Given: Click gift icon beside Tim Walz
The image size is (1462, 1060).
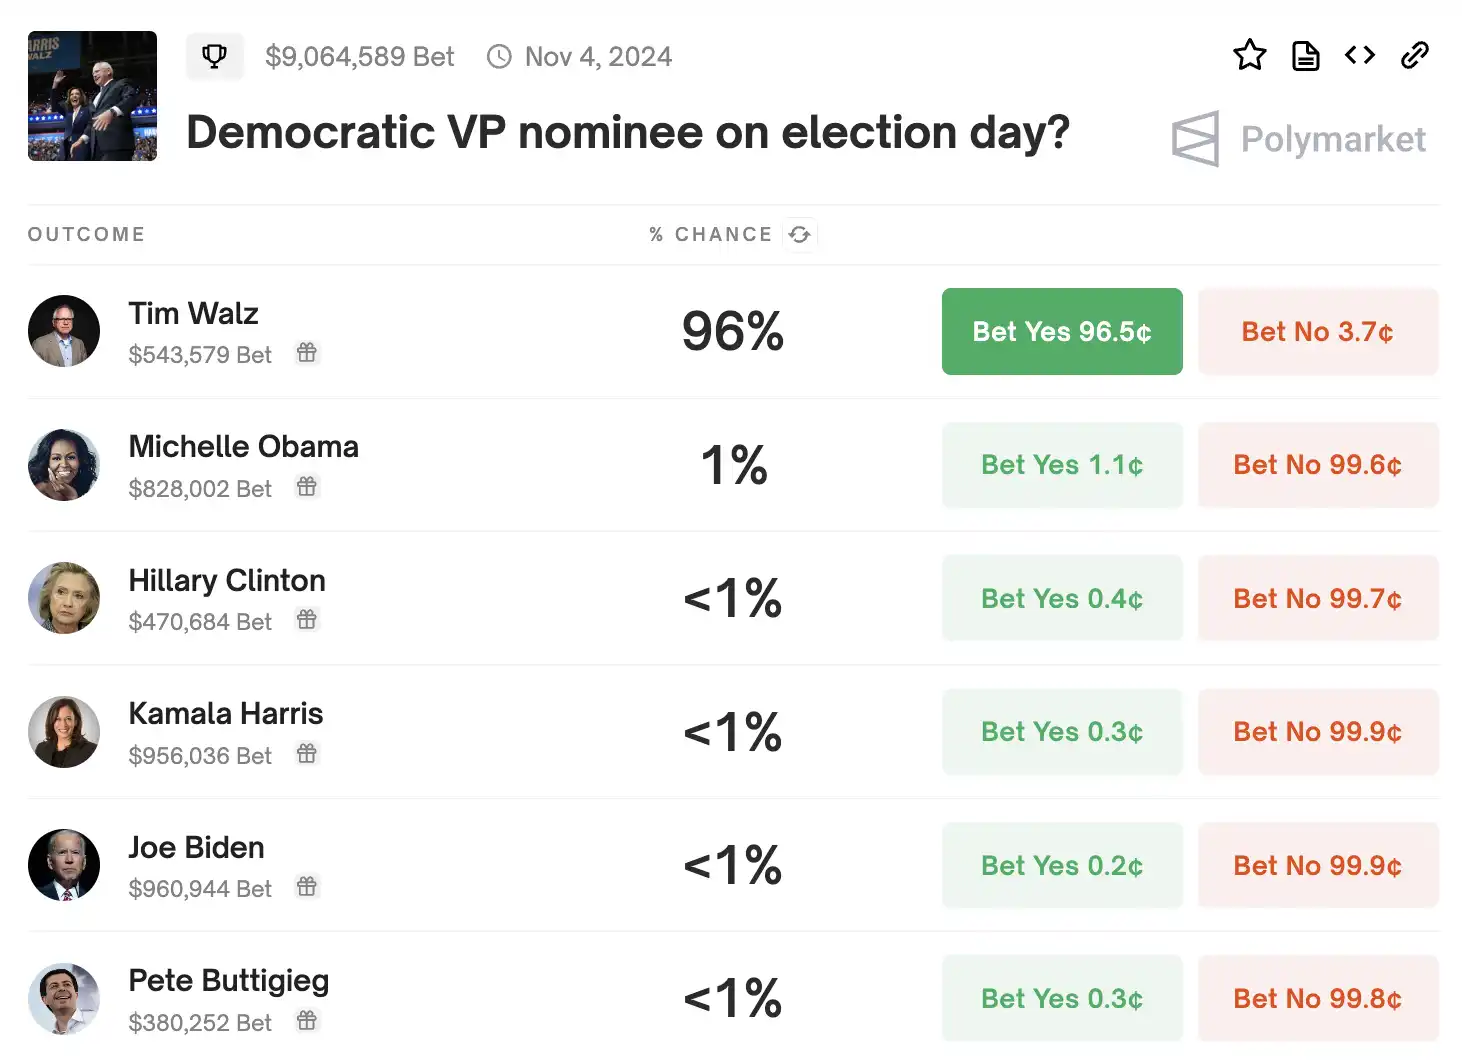Looking at the screenshot, I should [x=307, y=353].
